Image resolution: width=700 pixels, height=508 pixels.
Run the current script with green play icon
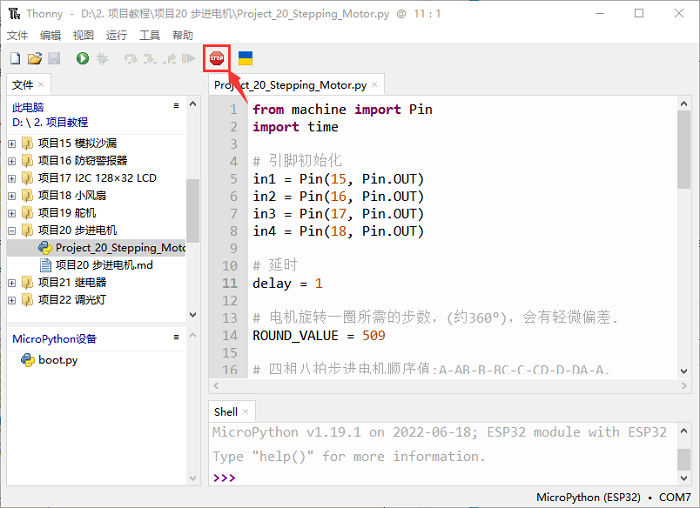click(83, 59)
